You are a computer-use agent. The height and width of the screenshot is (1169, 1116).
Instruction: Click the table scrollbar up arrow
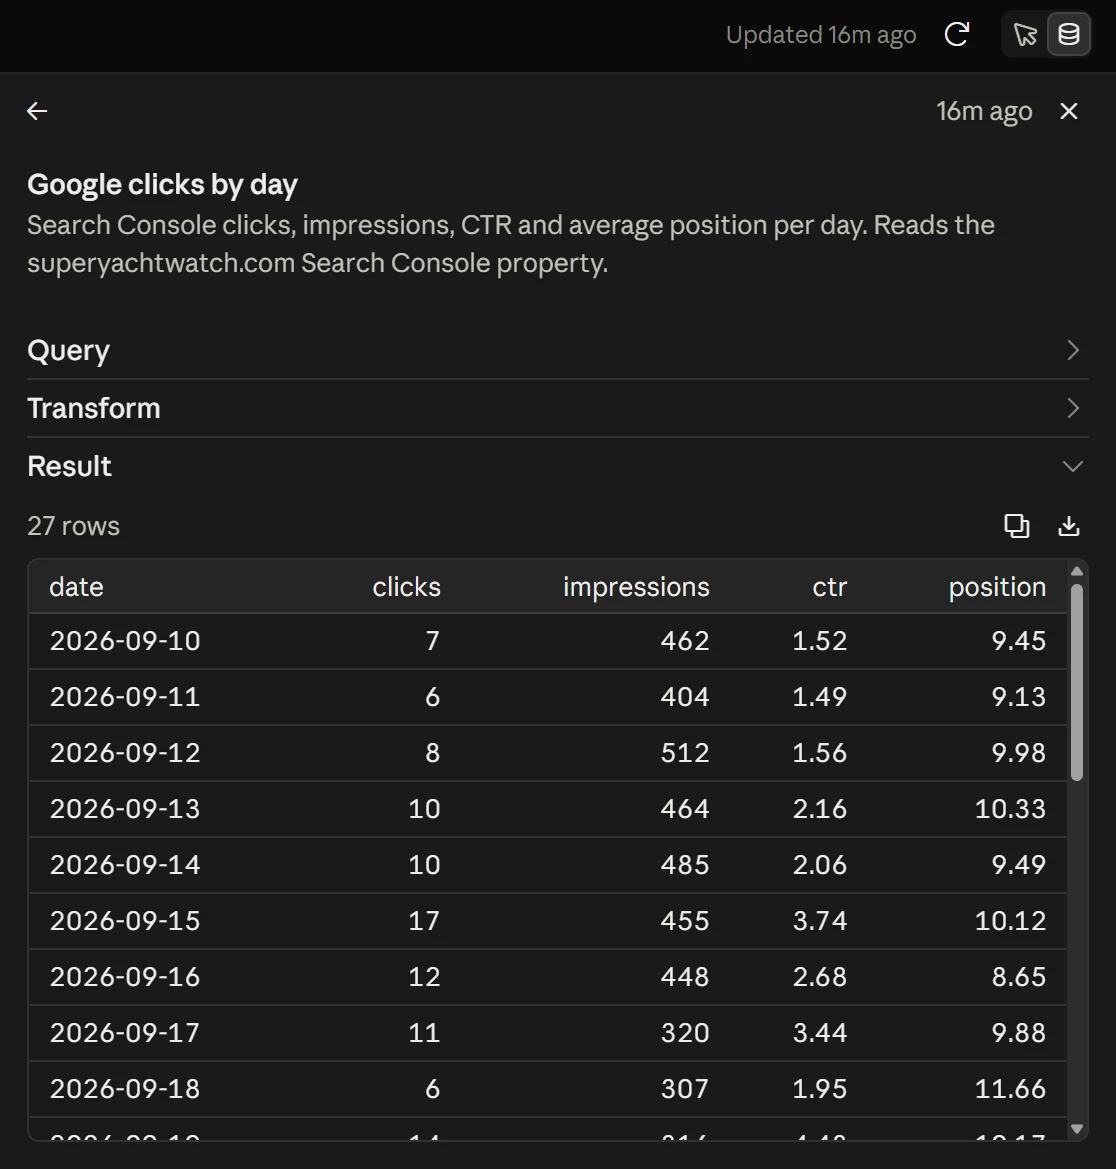coord(1076,571)
